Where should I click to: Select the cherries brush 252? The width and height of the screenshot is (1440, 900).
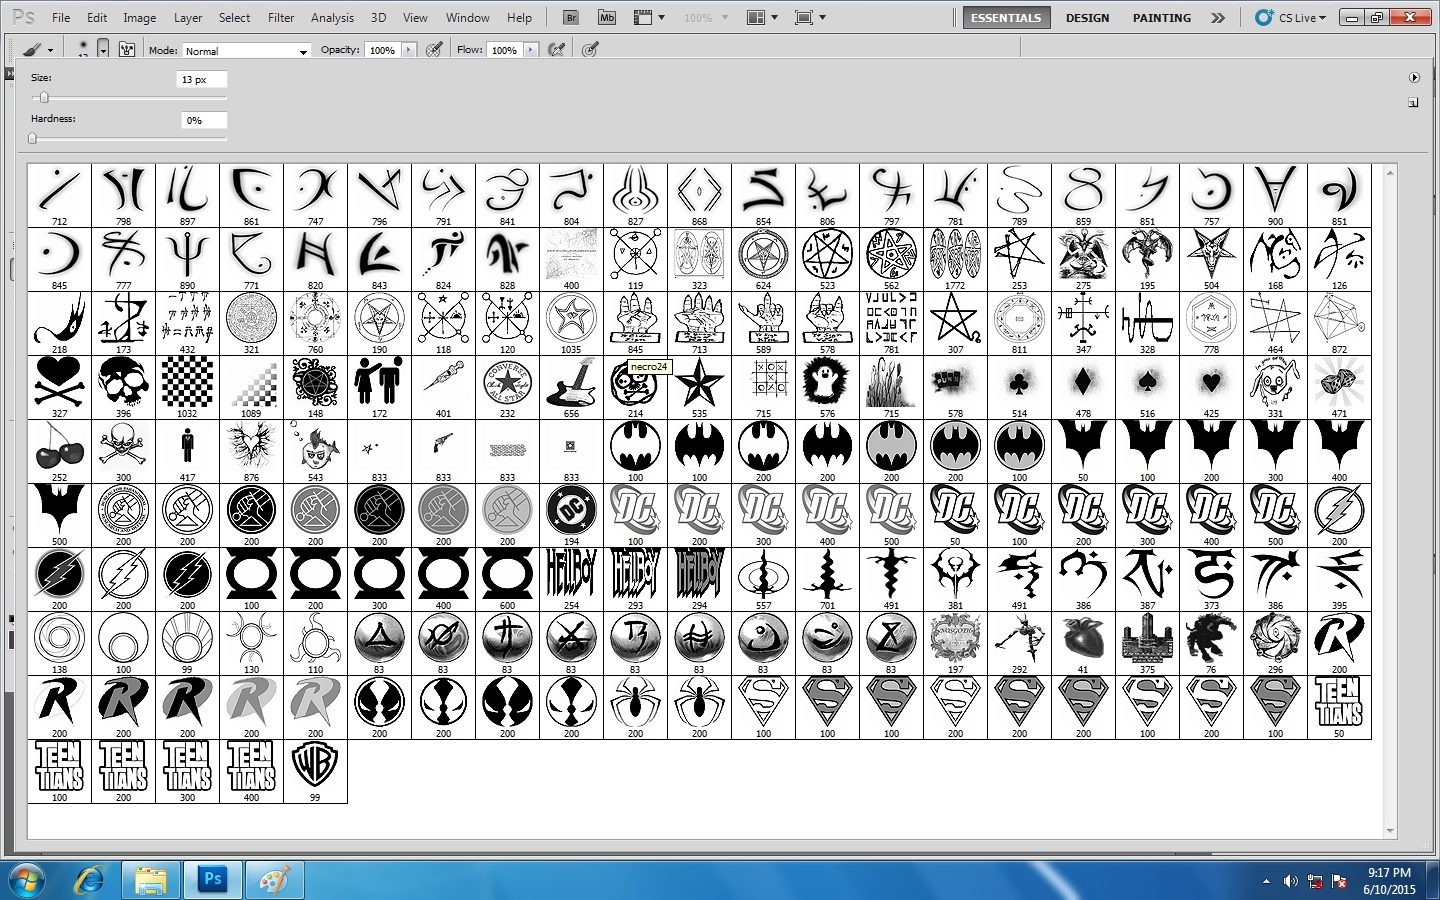pyautogui.click(x=59, y=451)
